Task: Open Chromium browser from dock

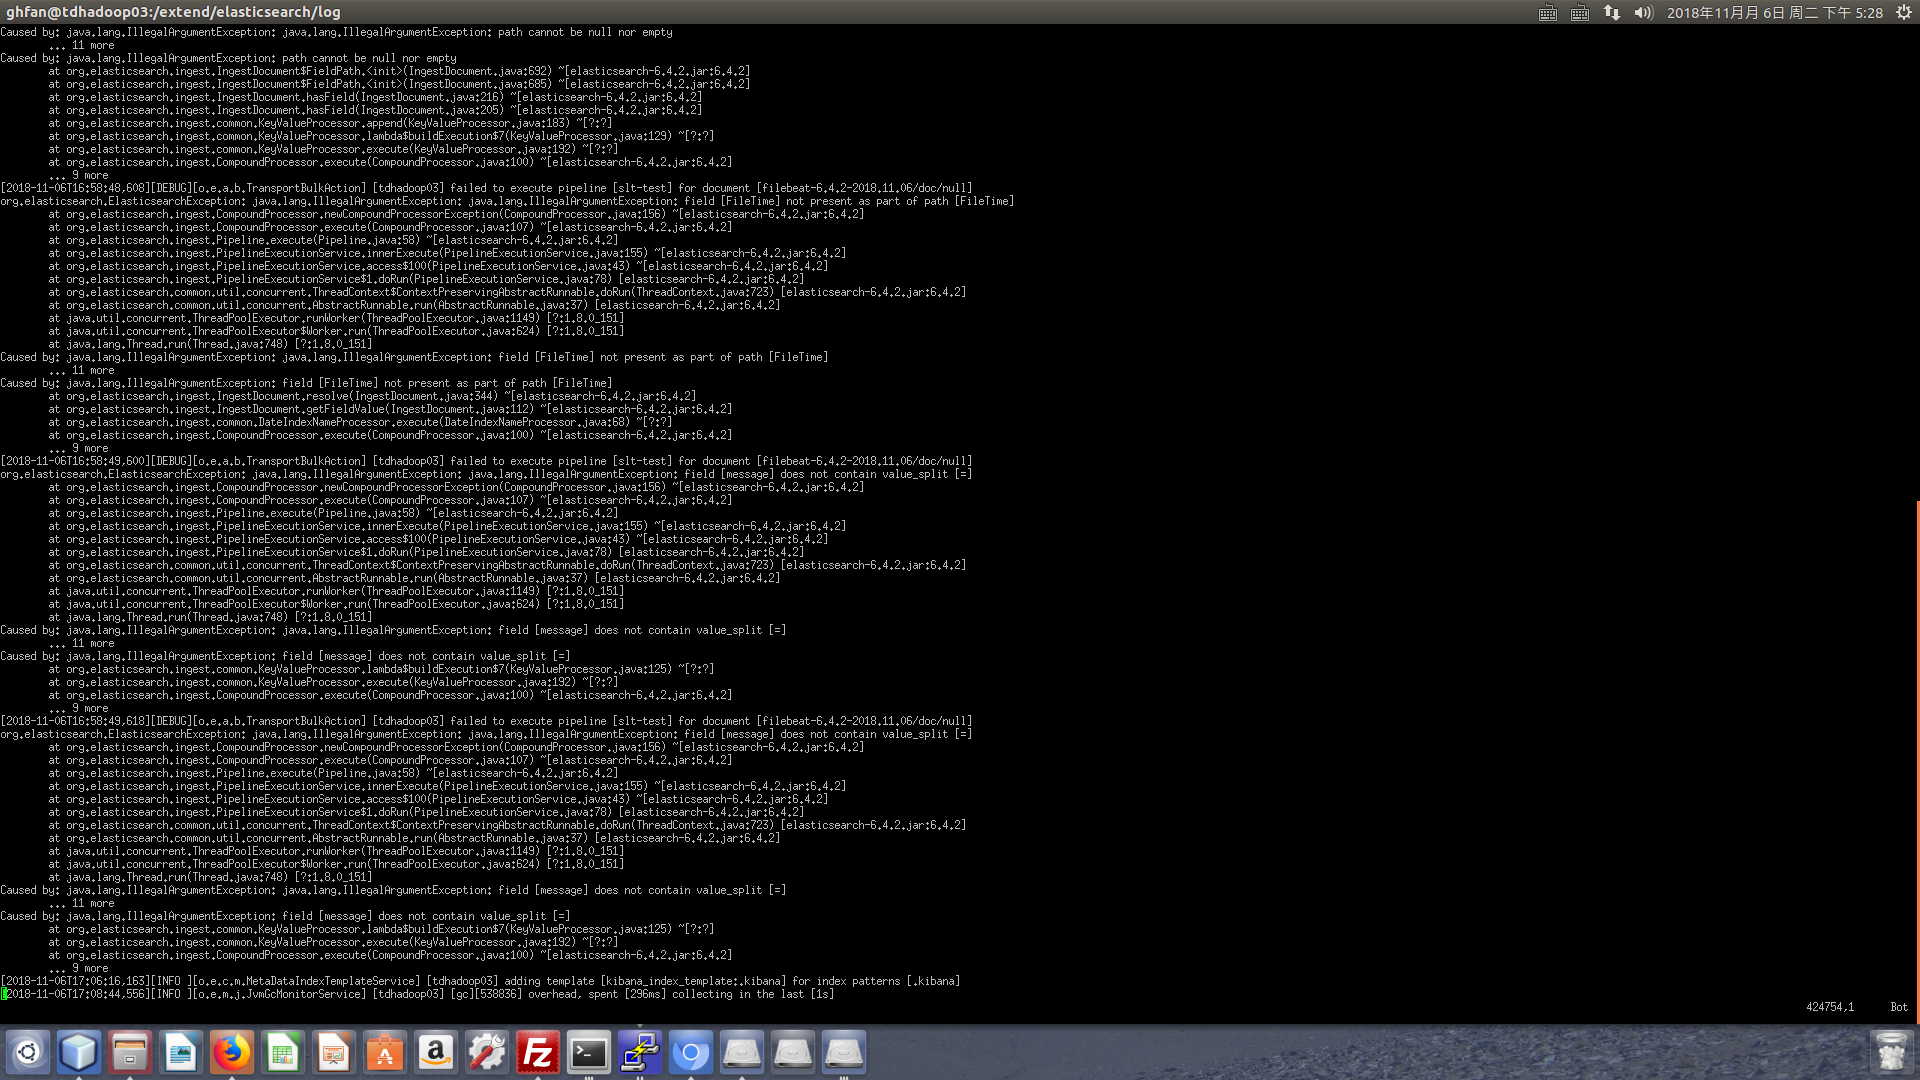Action: (691, 1052)
